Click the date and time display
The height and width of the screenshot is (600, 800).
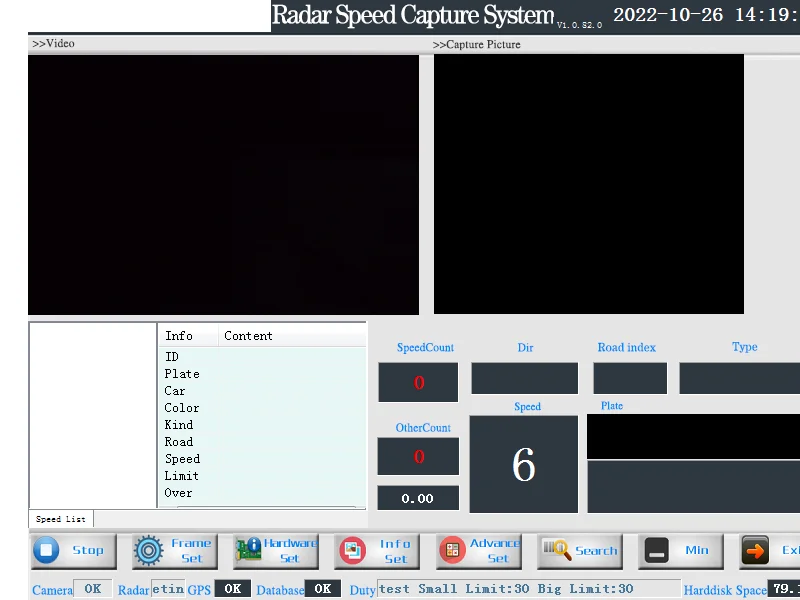[706, 15]
